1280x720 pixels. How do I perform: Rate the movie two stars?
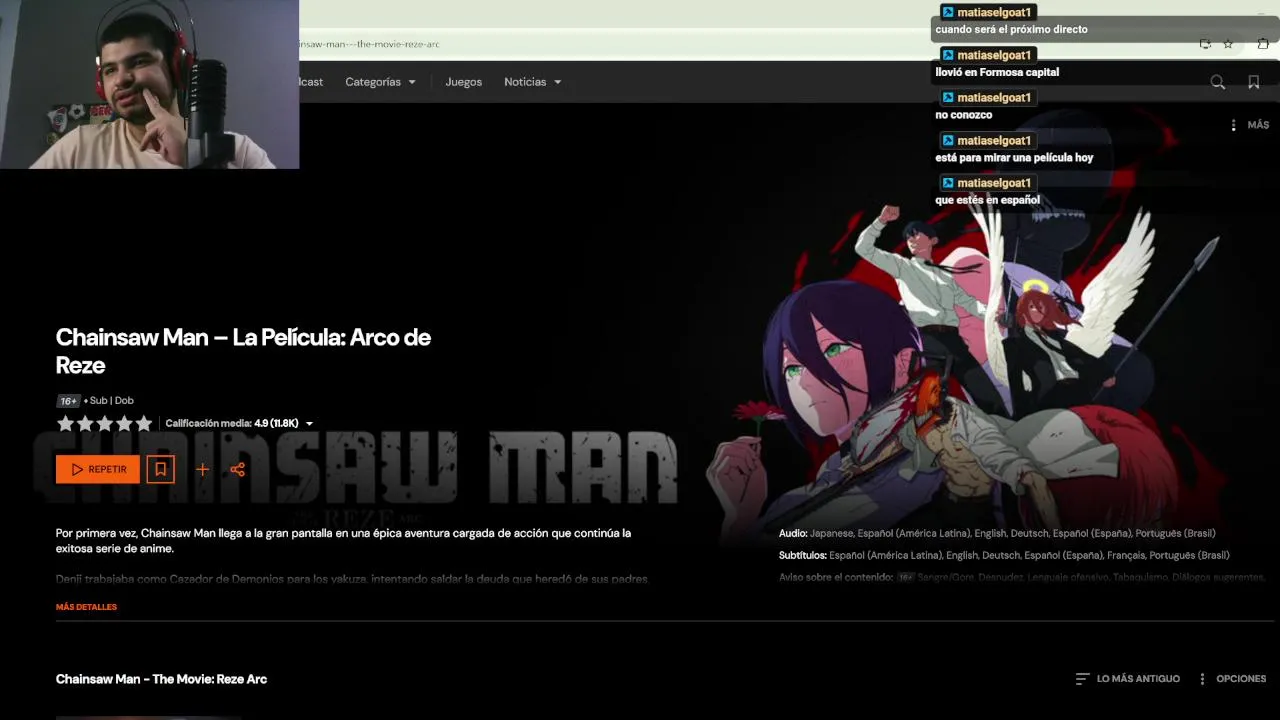[x=85, y=423]
